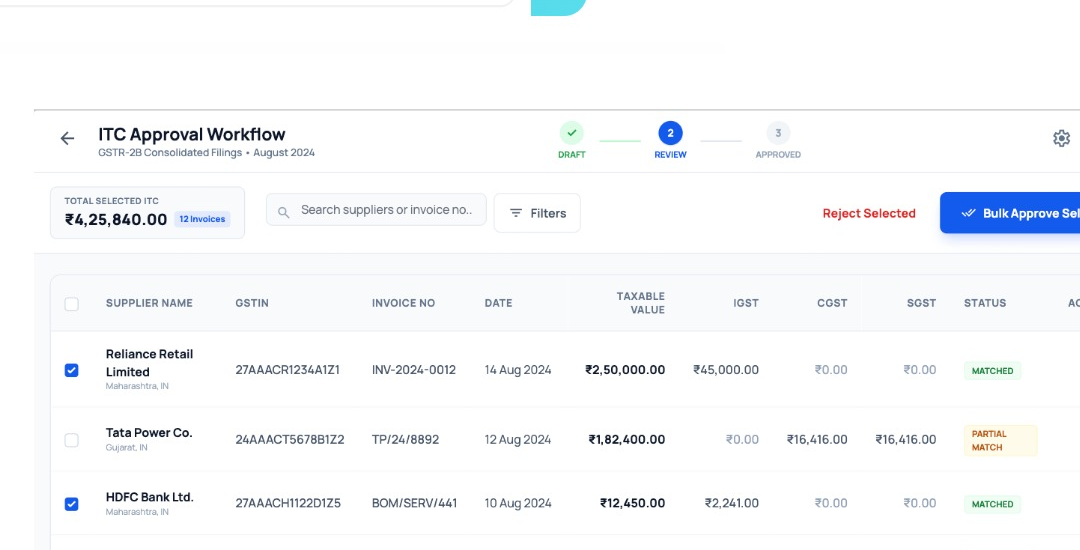Click GSTIN 27AAACH1122D1Z5
Image resolution: width=1080 pixels, height=550 pixels.
288,503
